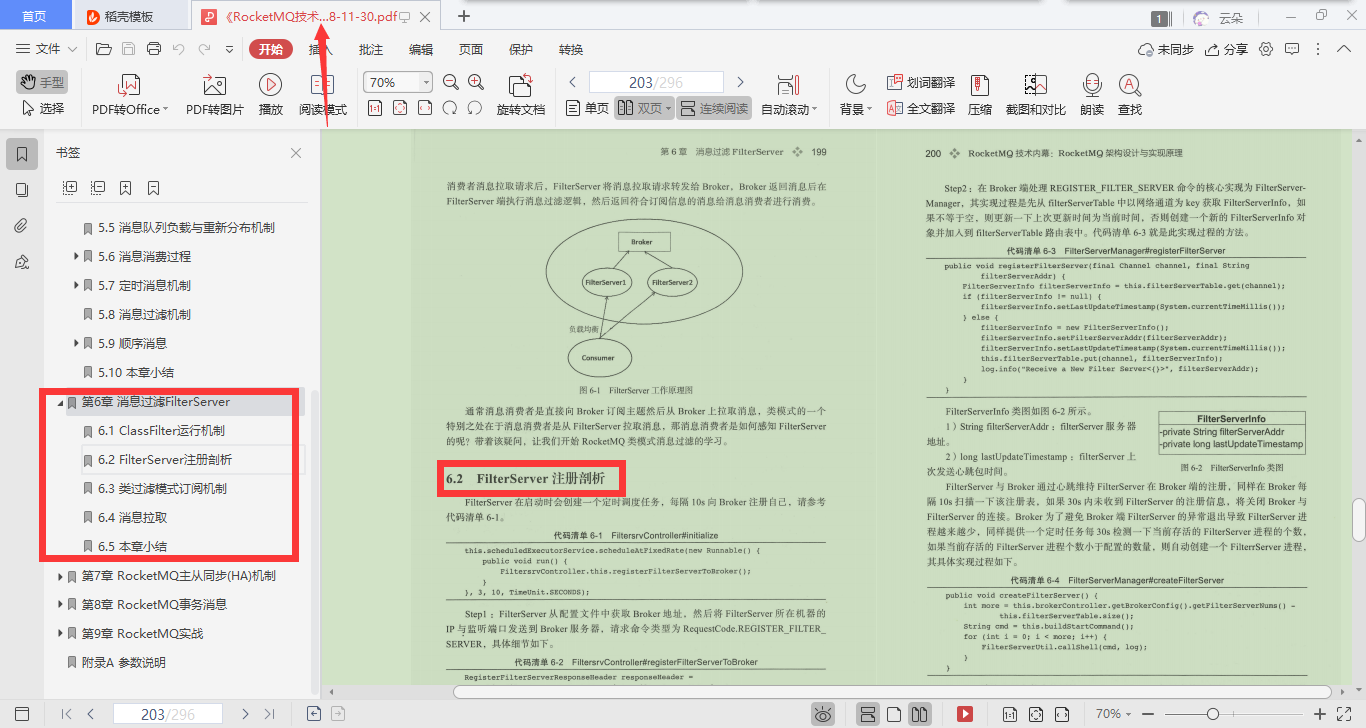
Task: Expand 5.9 顺序消息 bookmark
Action: point(77,344)
